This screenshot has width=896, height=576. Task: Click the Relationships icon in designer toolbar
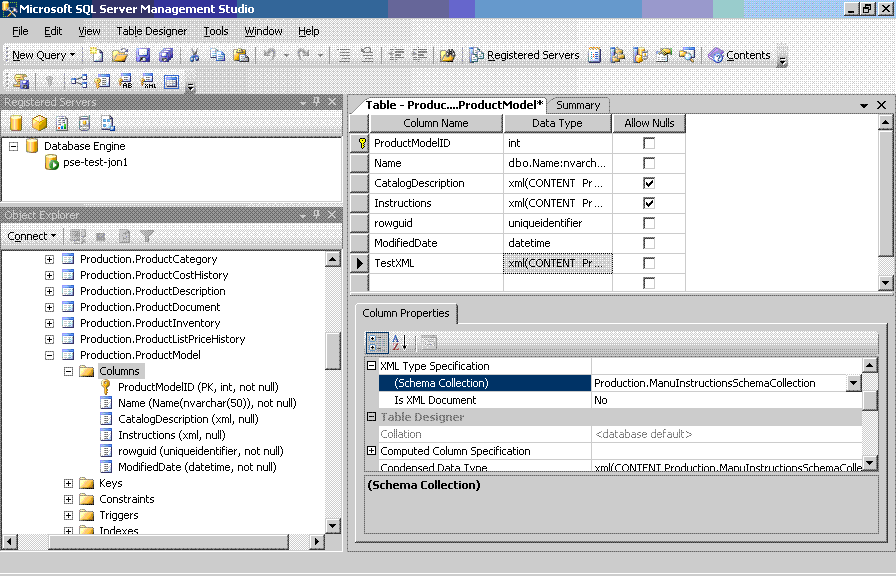tap(79, 82)
